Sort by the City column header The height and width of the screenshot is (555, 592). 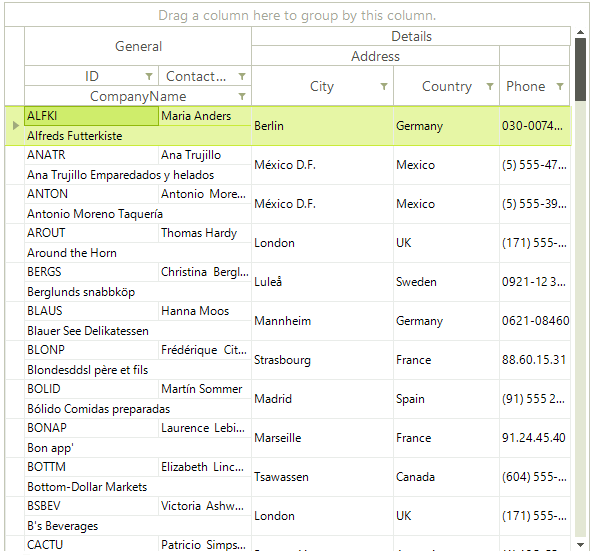322,86
